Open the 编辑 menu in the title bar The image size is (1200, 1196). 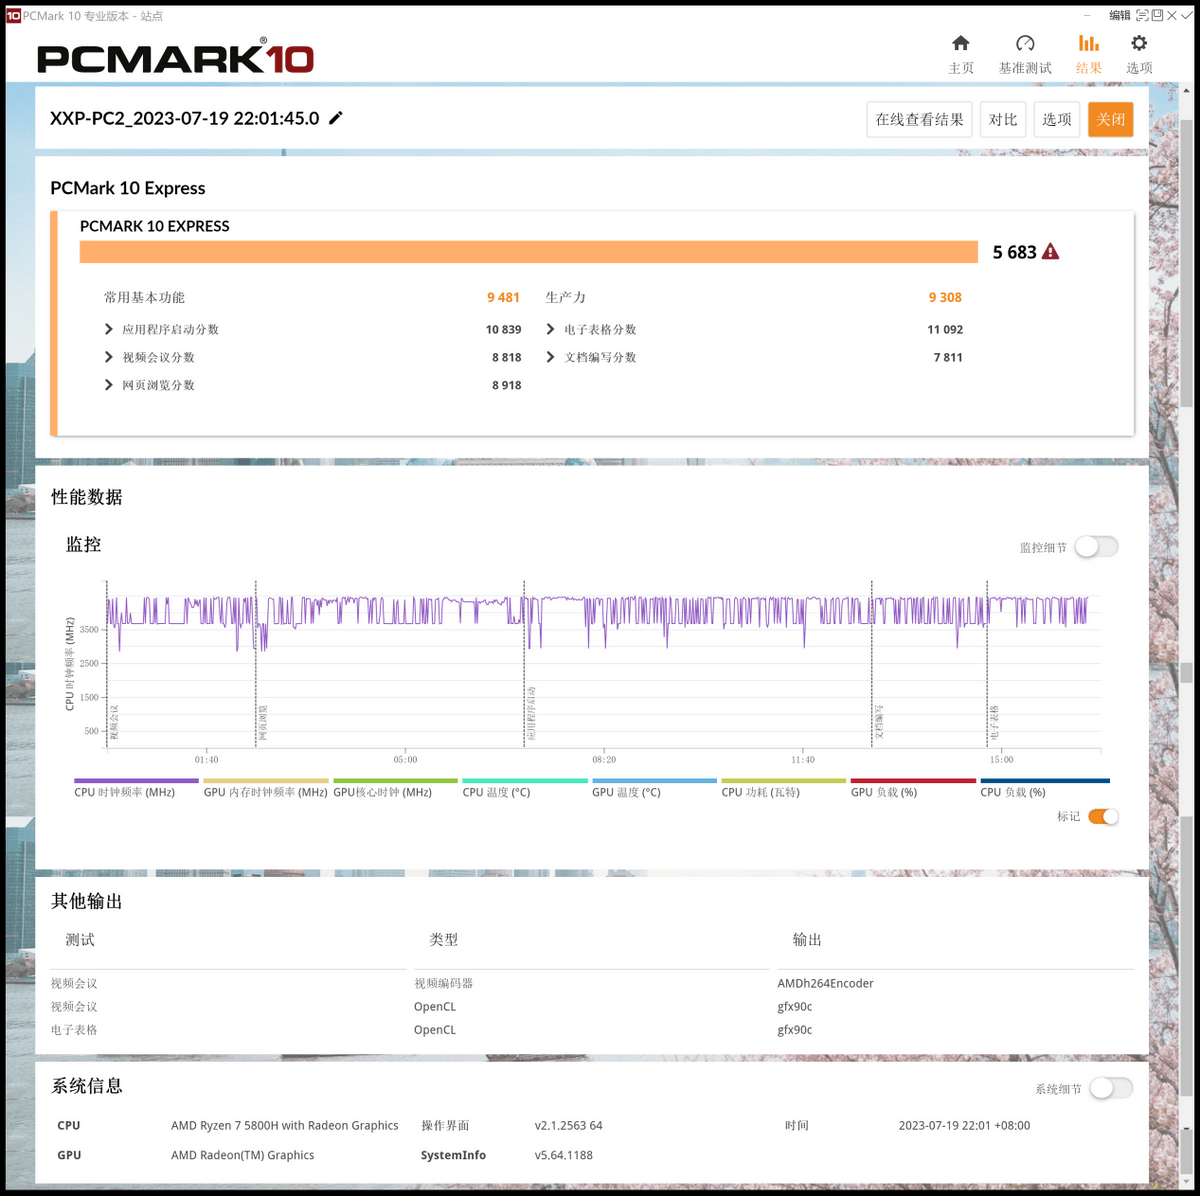1120,16
